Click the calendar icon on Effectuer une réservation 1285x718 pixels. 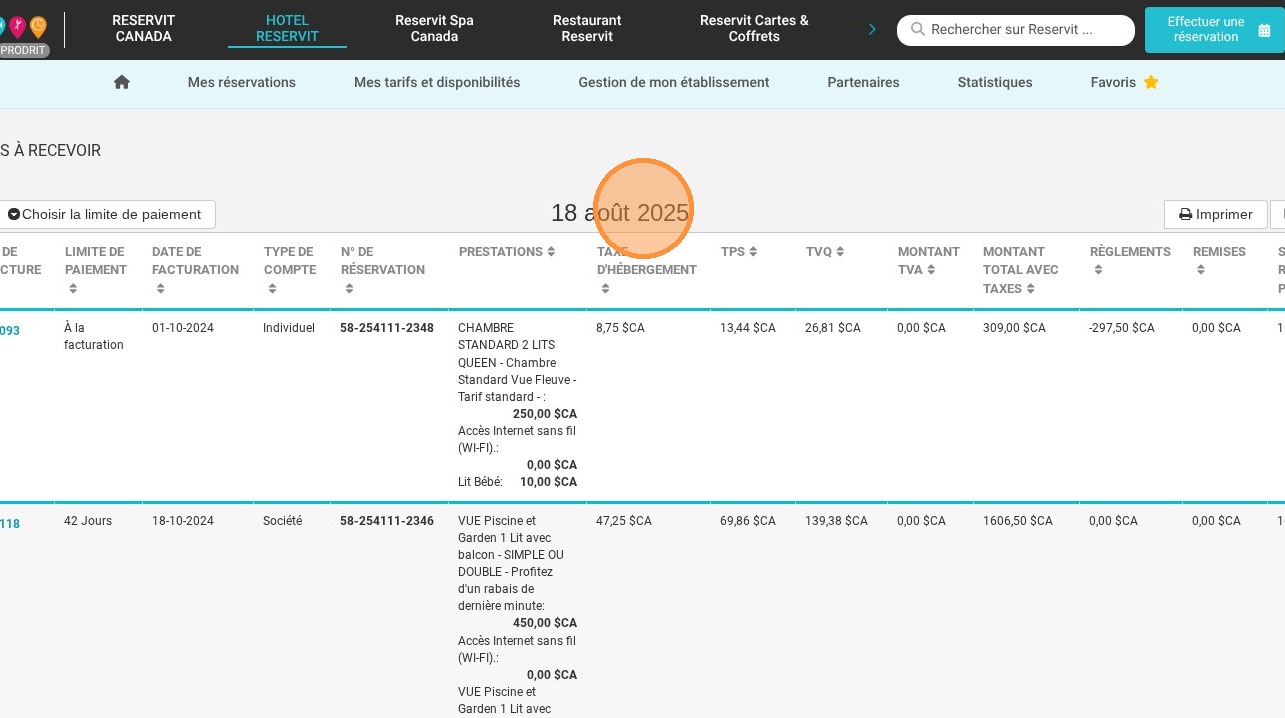[x=1264, y=30]
